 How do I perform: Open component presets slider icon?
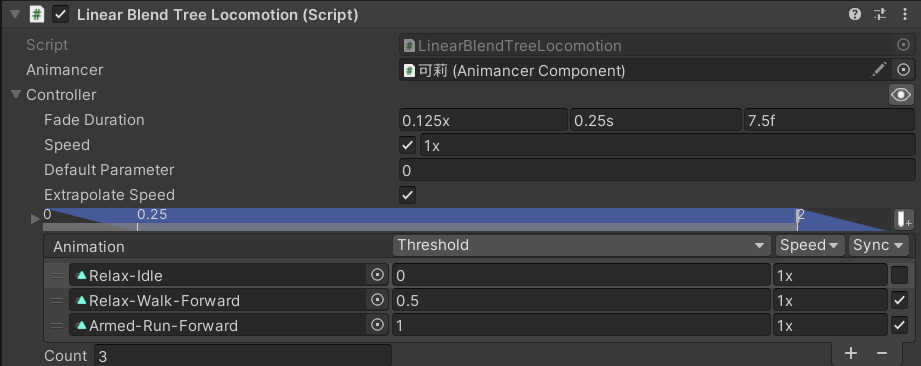coord(880,15)
